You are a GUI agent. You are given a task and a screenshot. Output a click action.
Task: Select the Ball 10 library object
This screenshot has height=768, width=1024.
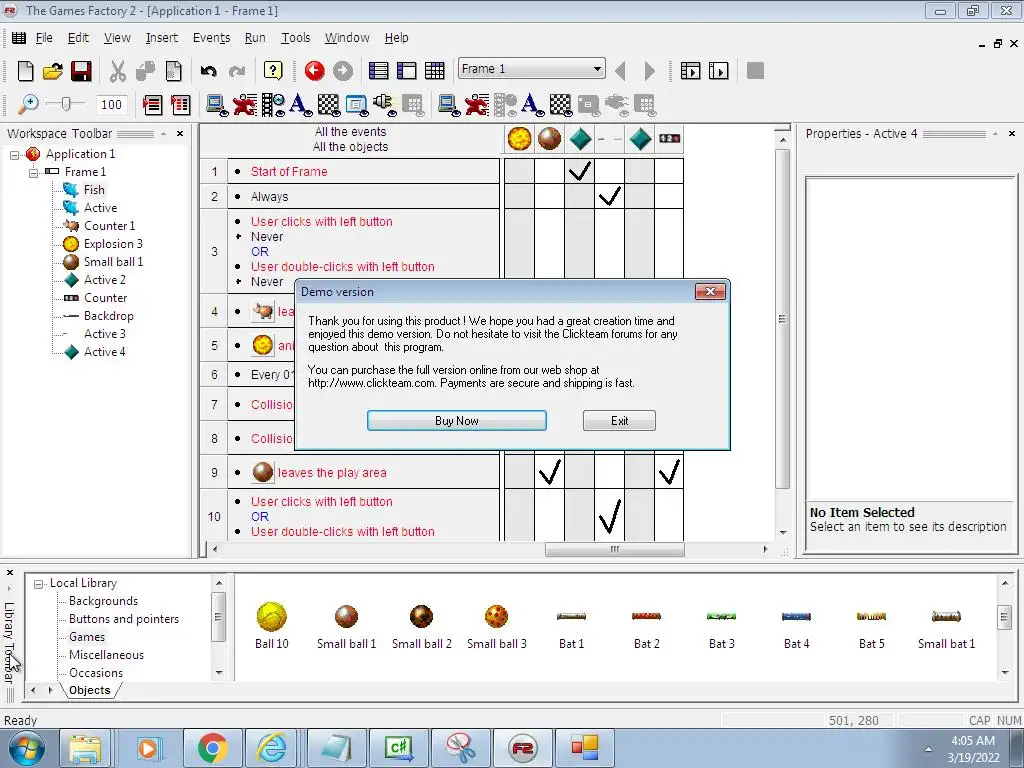coord(272,626)
